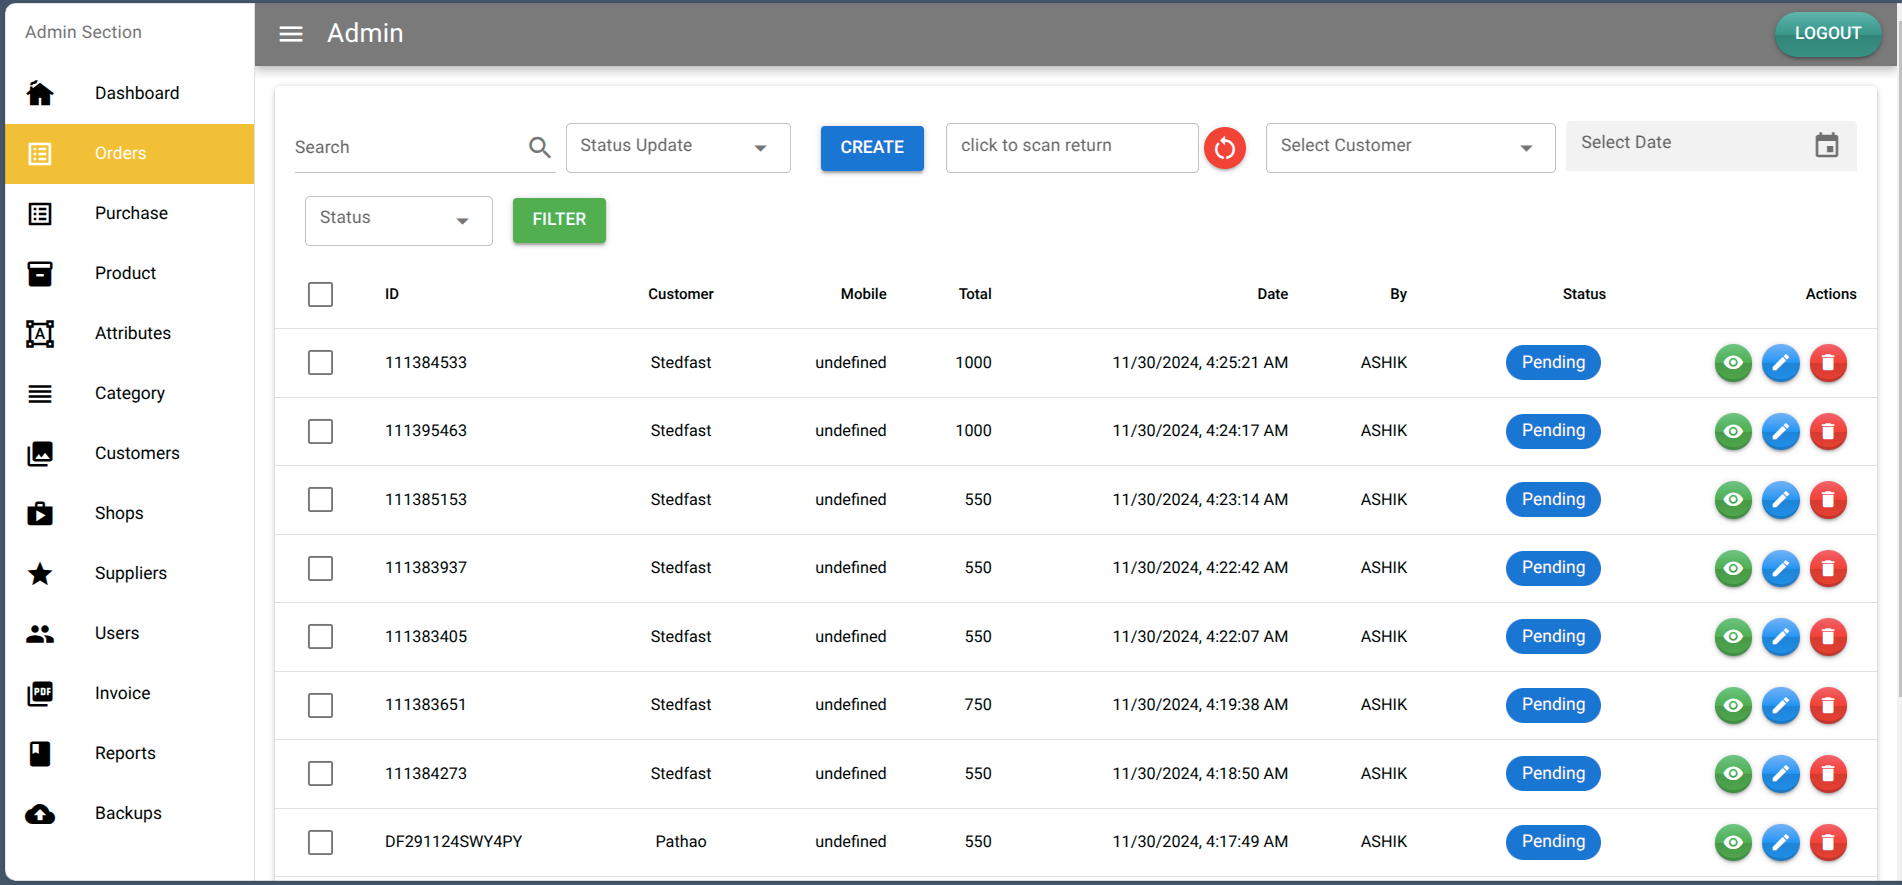The image size is (1902, 885).
Task: Open the calendar icon in Select Date
Action: tap(1826, 146)
